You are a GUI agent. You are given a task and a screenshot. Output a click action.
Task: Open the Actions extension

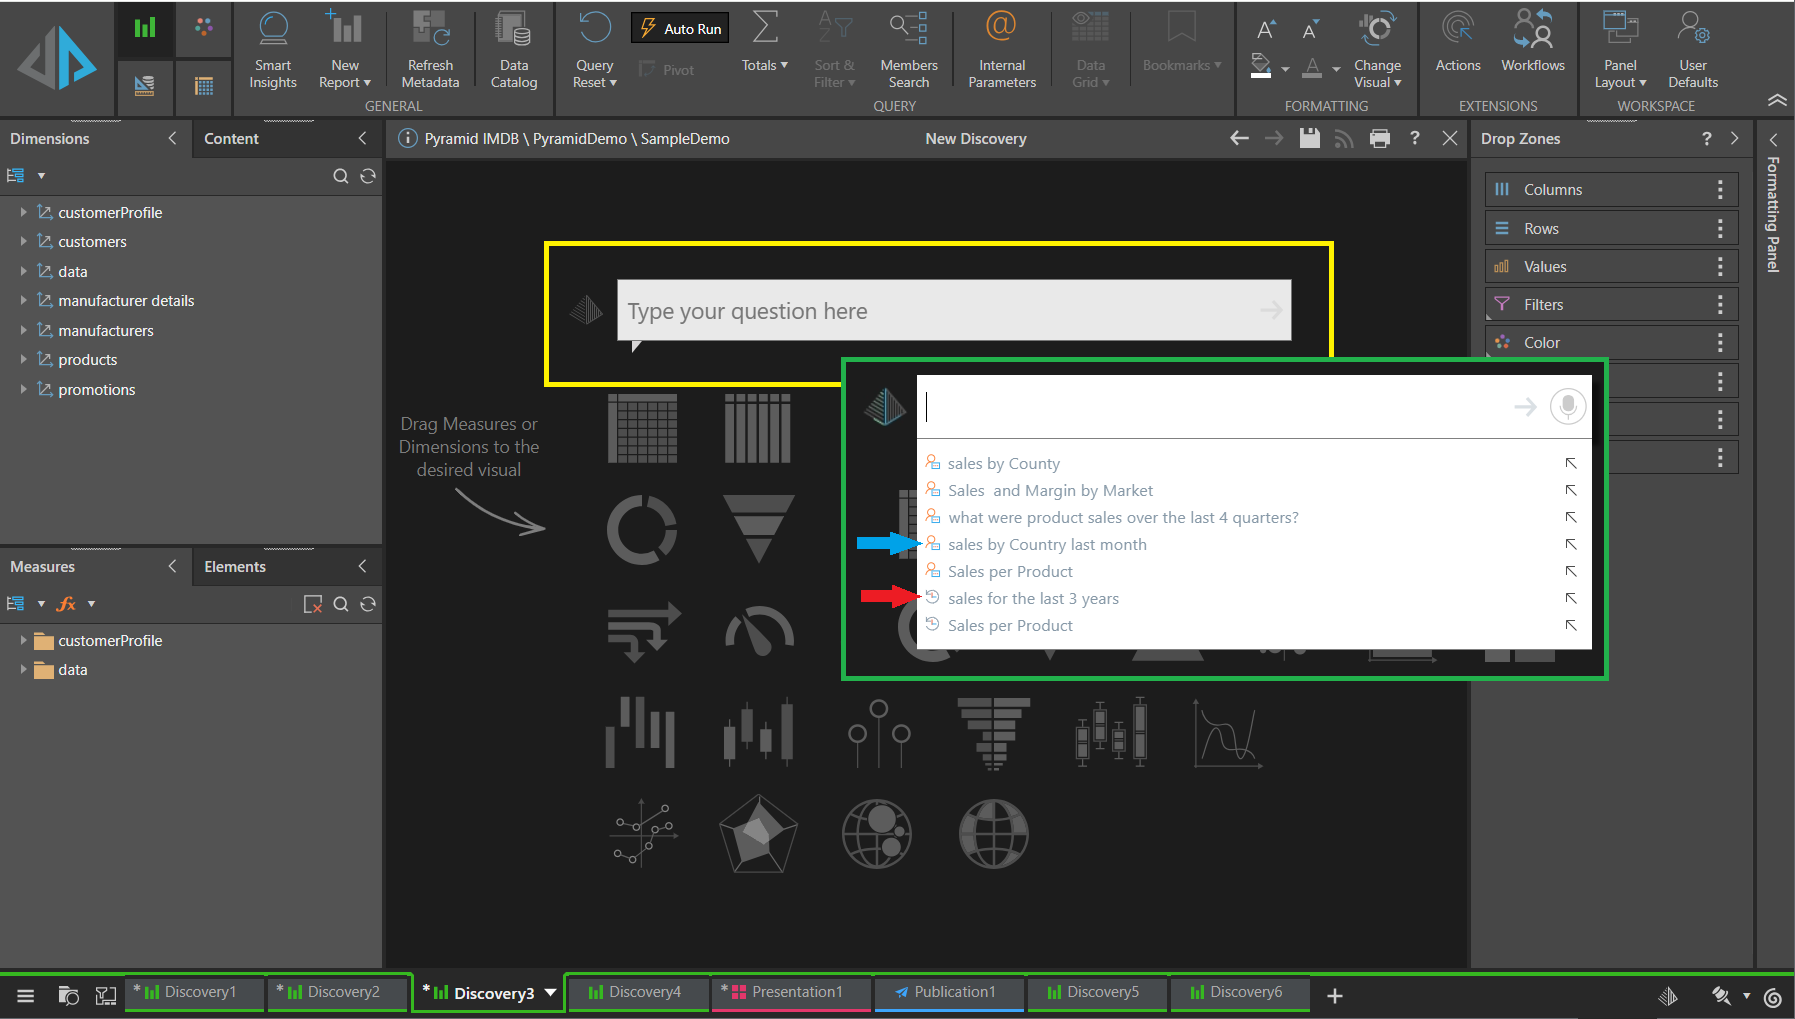coord(1458,42)
